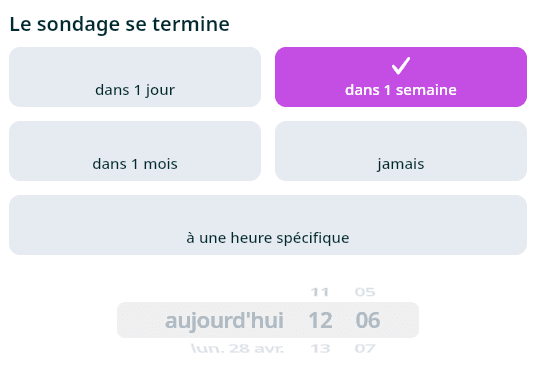
Task: Click empty icon area above "dans 1 mois"
Action: (x=135, y=140)
